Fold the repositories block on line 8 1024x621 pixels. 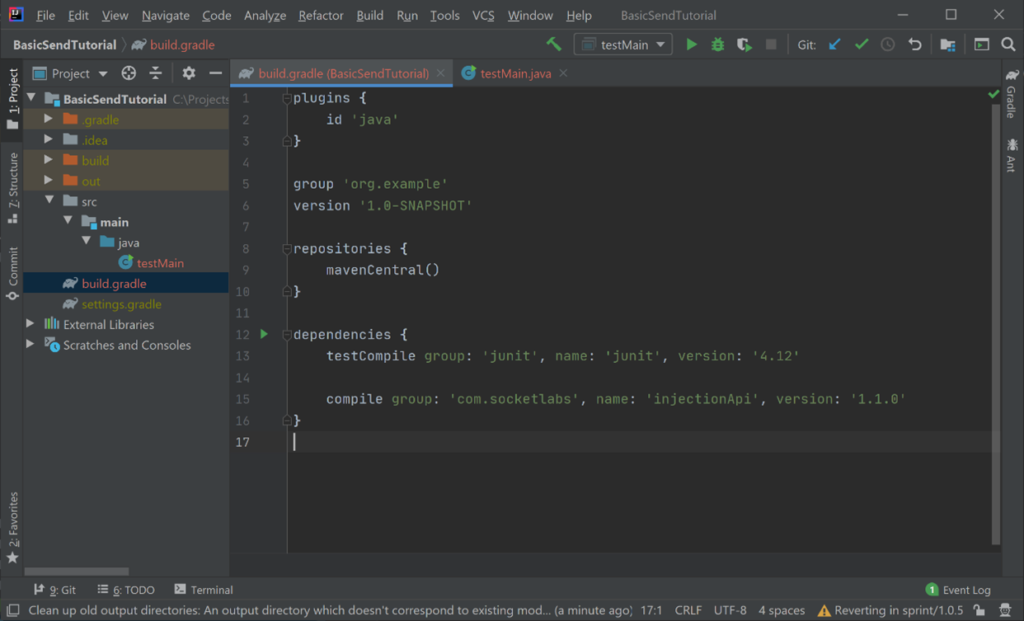coord(287,248)
